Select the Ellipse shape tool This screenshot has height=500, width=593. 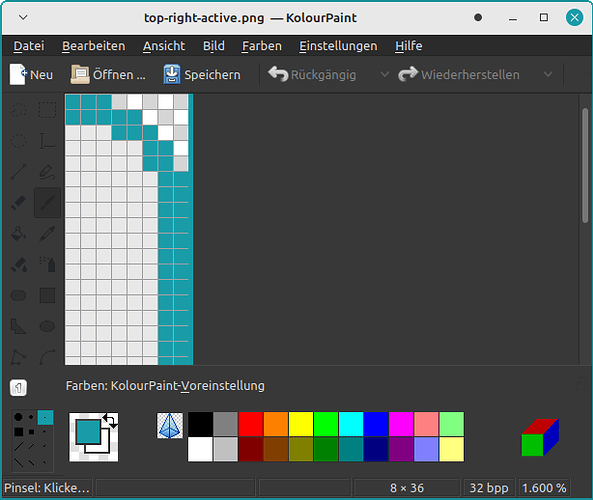point(47,326)
